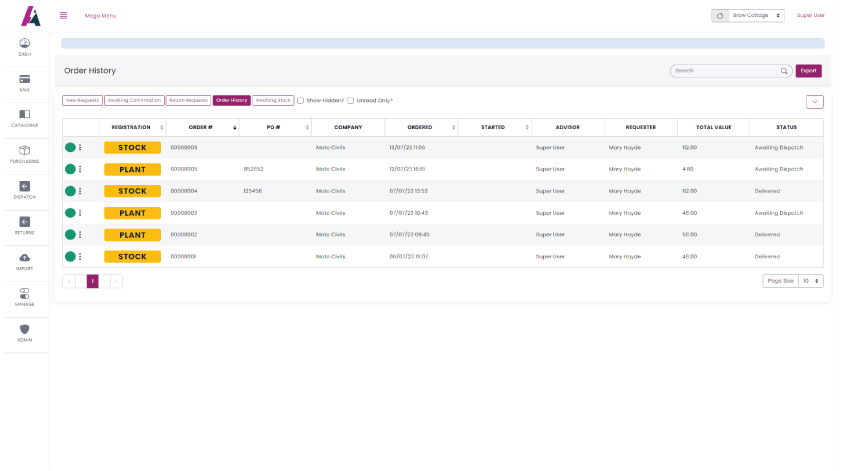This screenshot has height=471, width=842.
Task: Click the Status column header
Action: (x=786, y=127)
